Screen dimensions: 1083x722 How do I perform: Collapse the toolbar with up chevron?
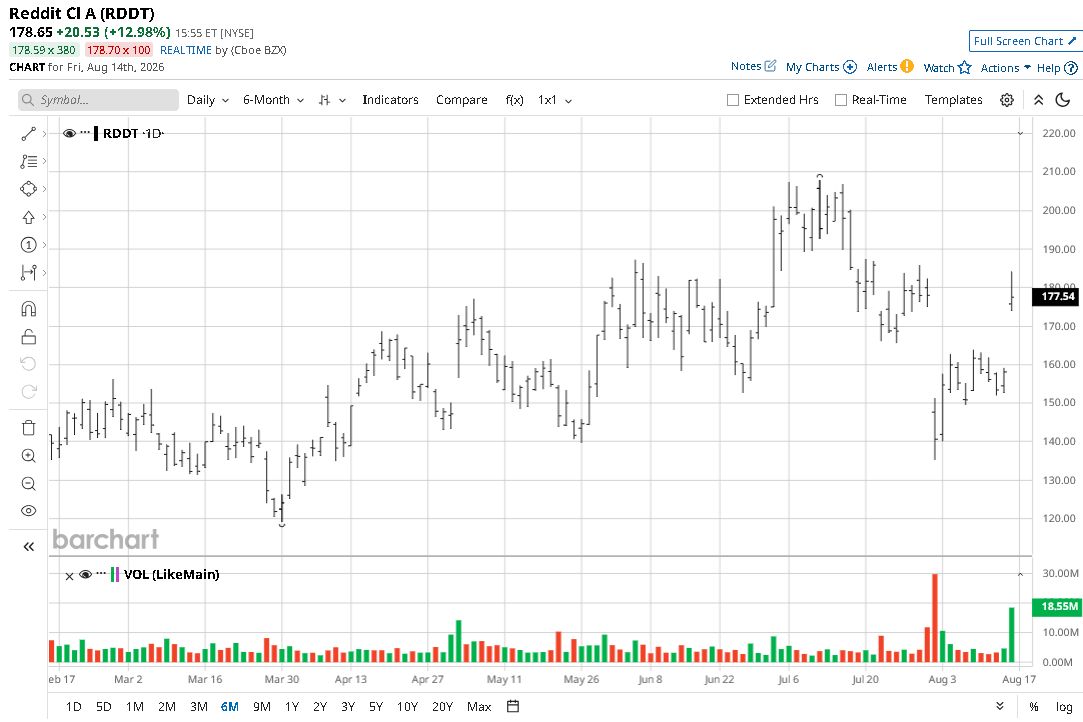pyautogui.click(x=1038, y=100)
